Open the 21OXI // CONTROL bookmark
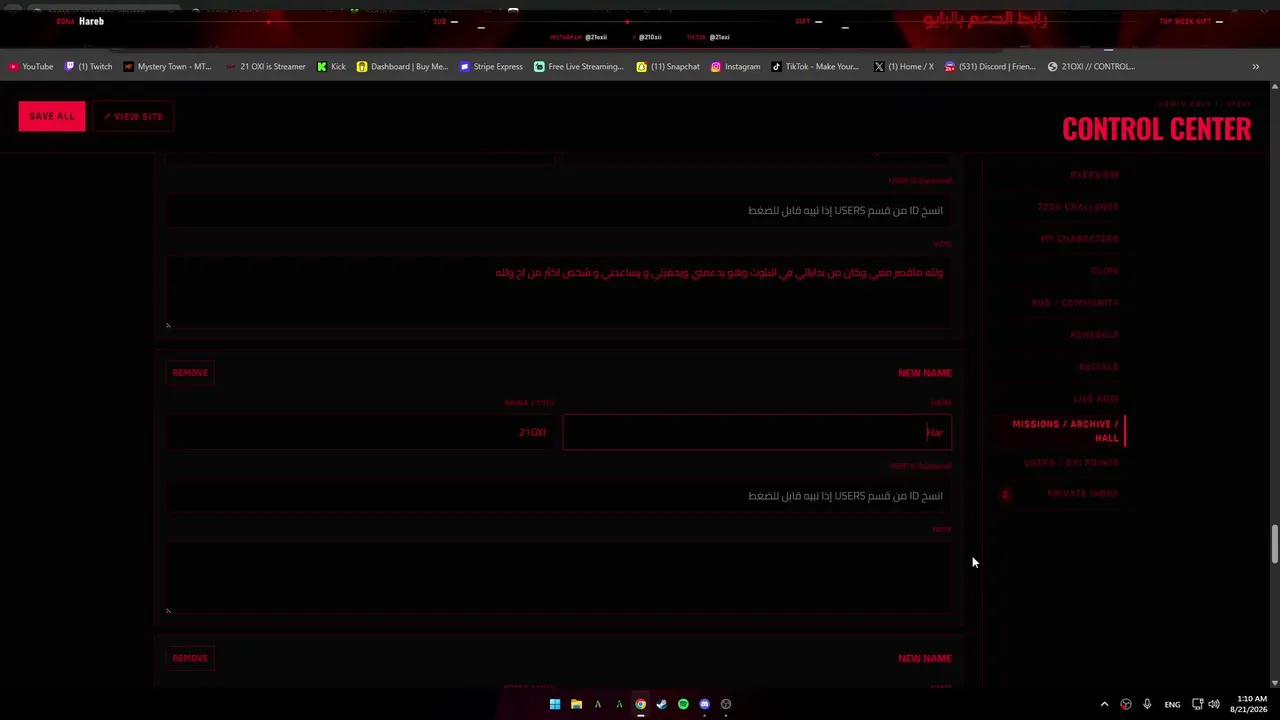 (x=1091, y=67)
